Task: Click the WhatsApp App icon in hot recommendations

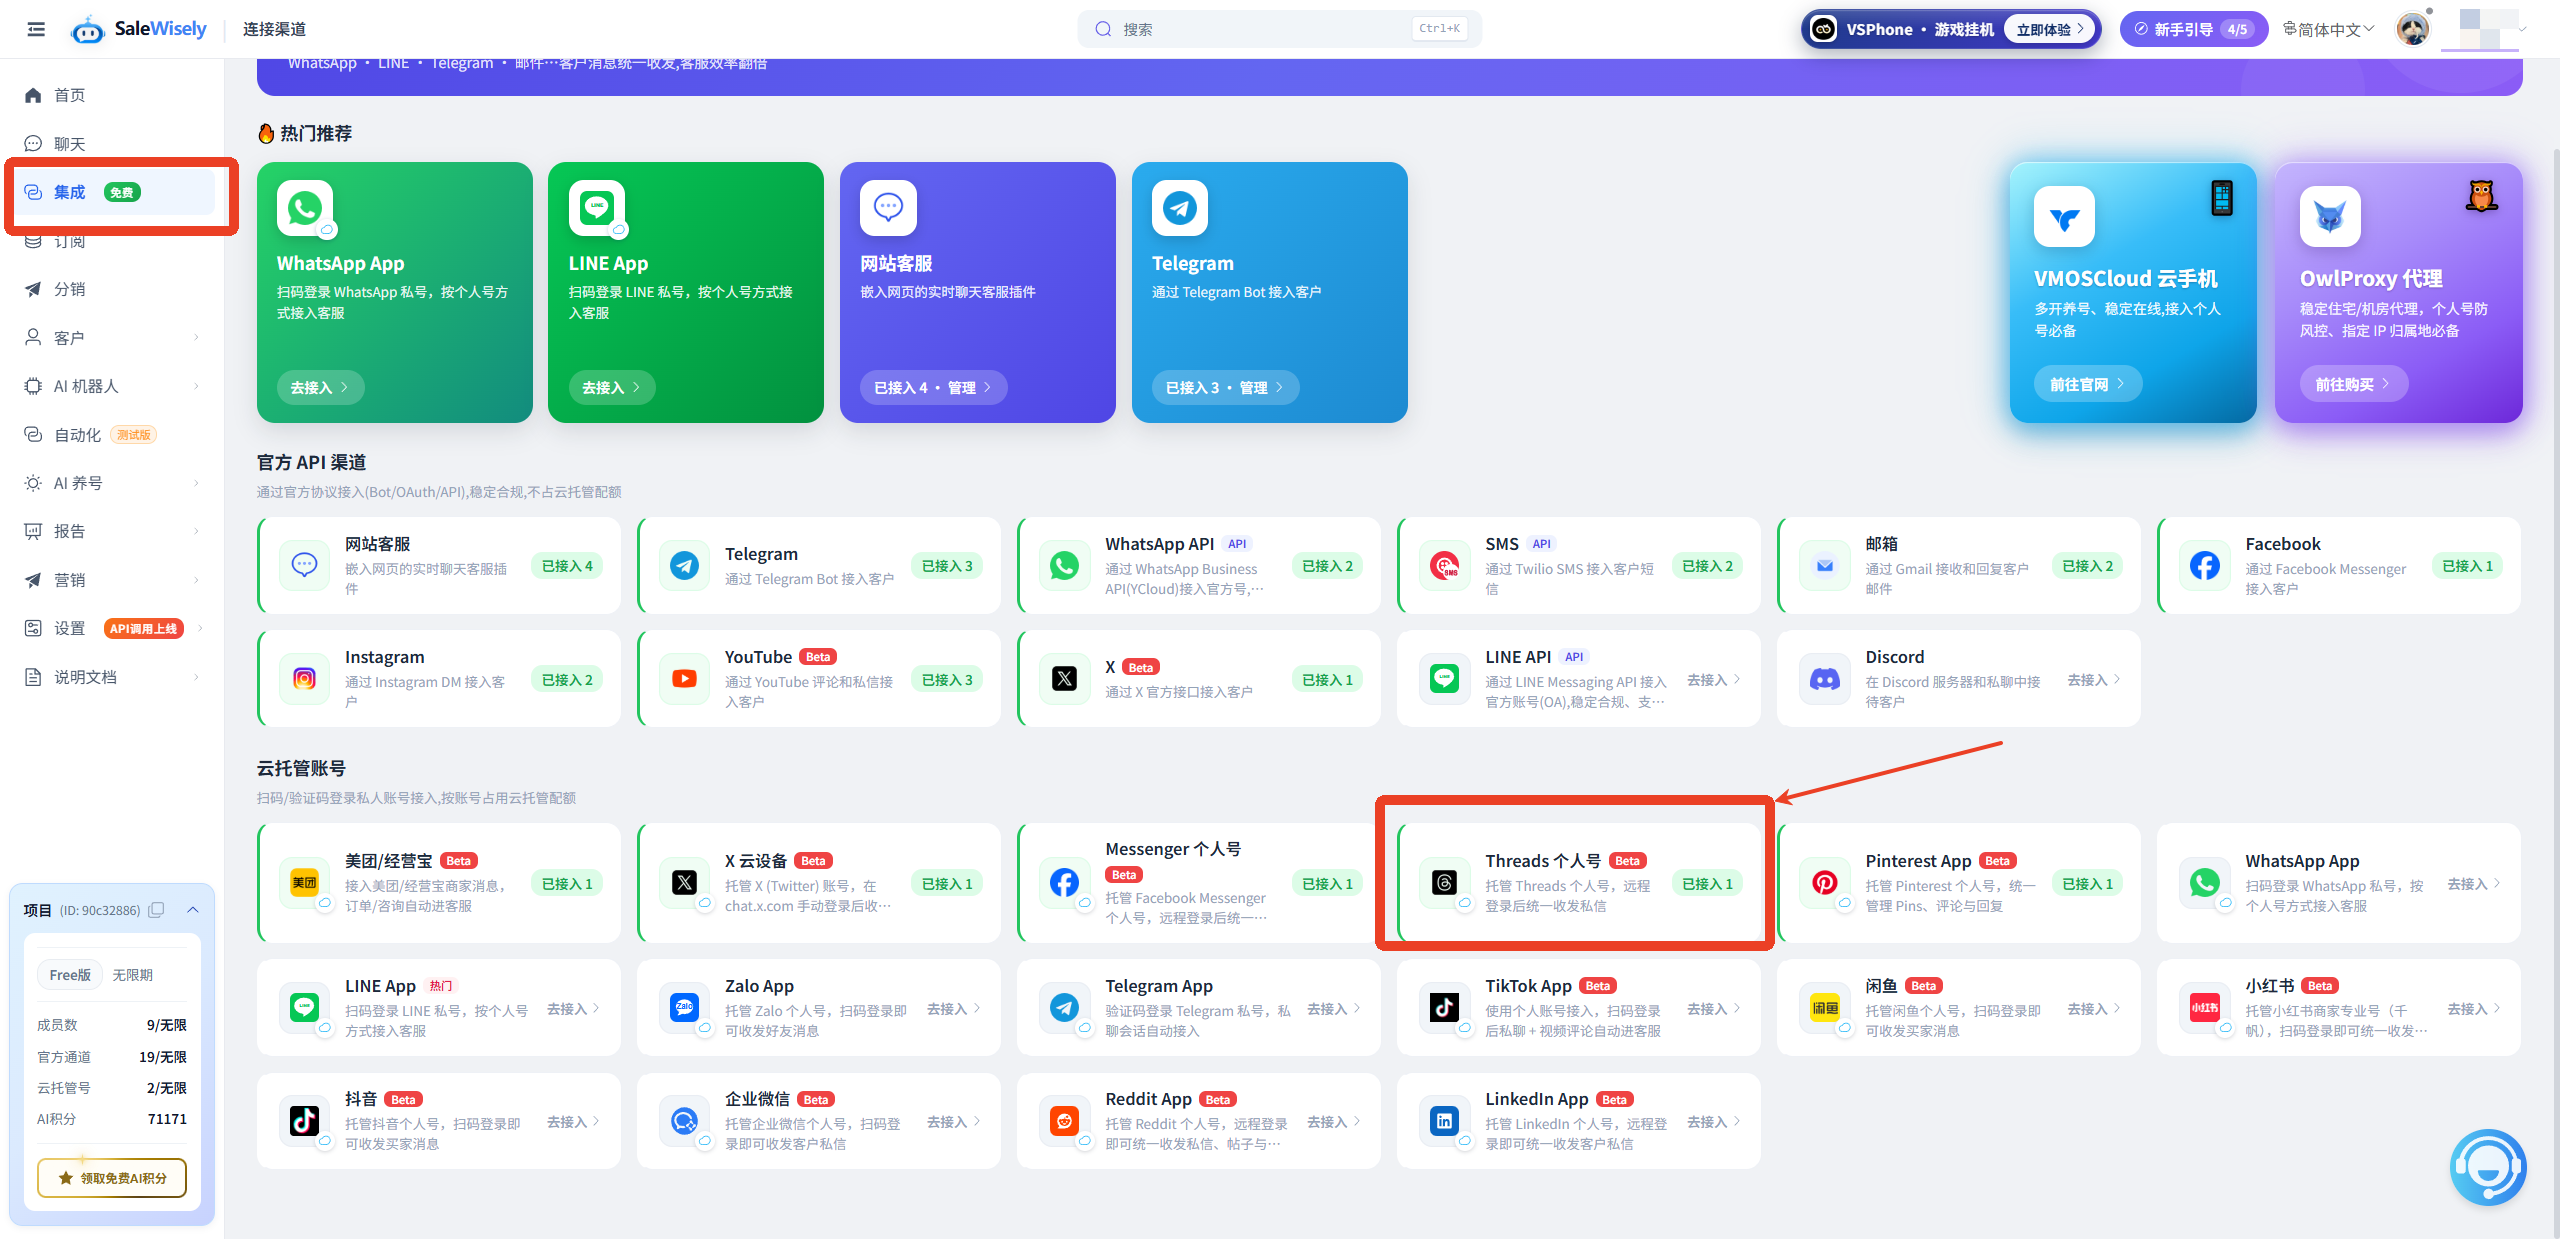Action: tap(305, 208)
